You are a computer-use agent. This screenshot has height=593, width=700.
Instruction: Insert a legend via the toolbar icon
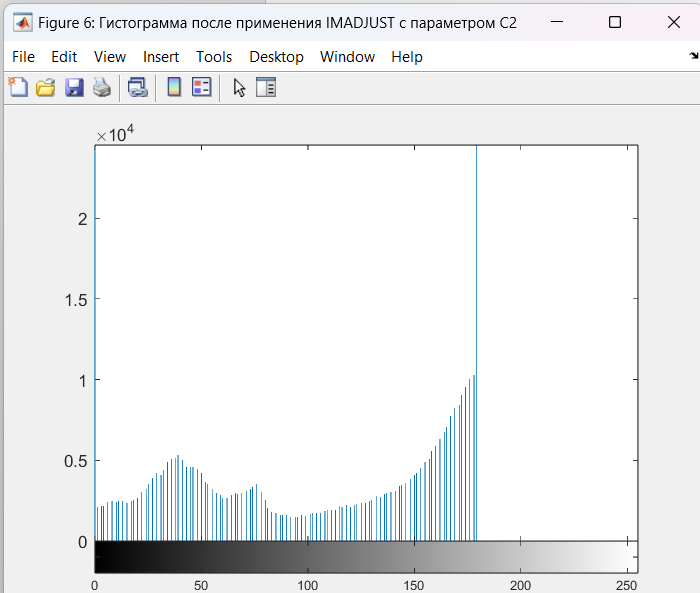pos(201,87)
